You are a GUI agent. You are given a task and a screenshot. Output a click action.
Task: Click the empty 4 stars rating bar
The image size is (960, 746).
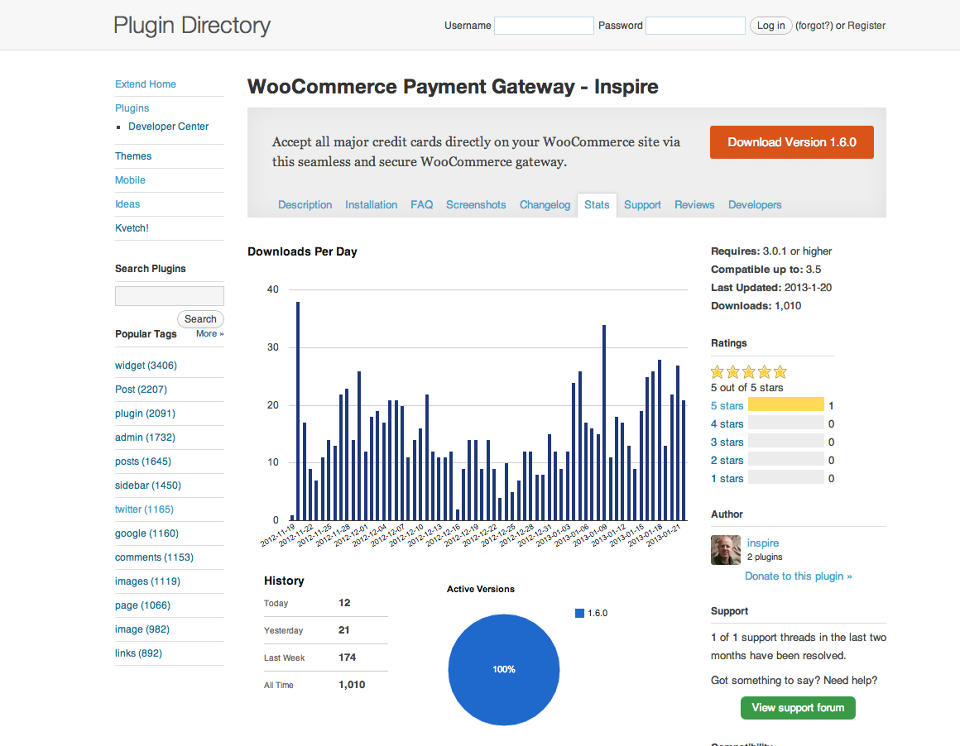point(786,423)
